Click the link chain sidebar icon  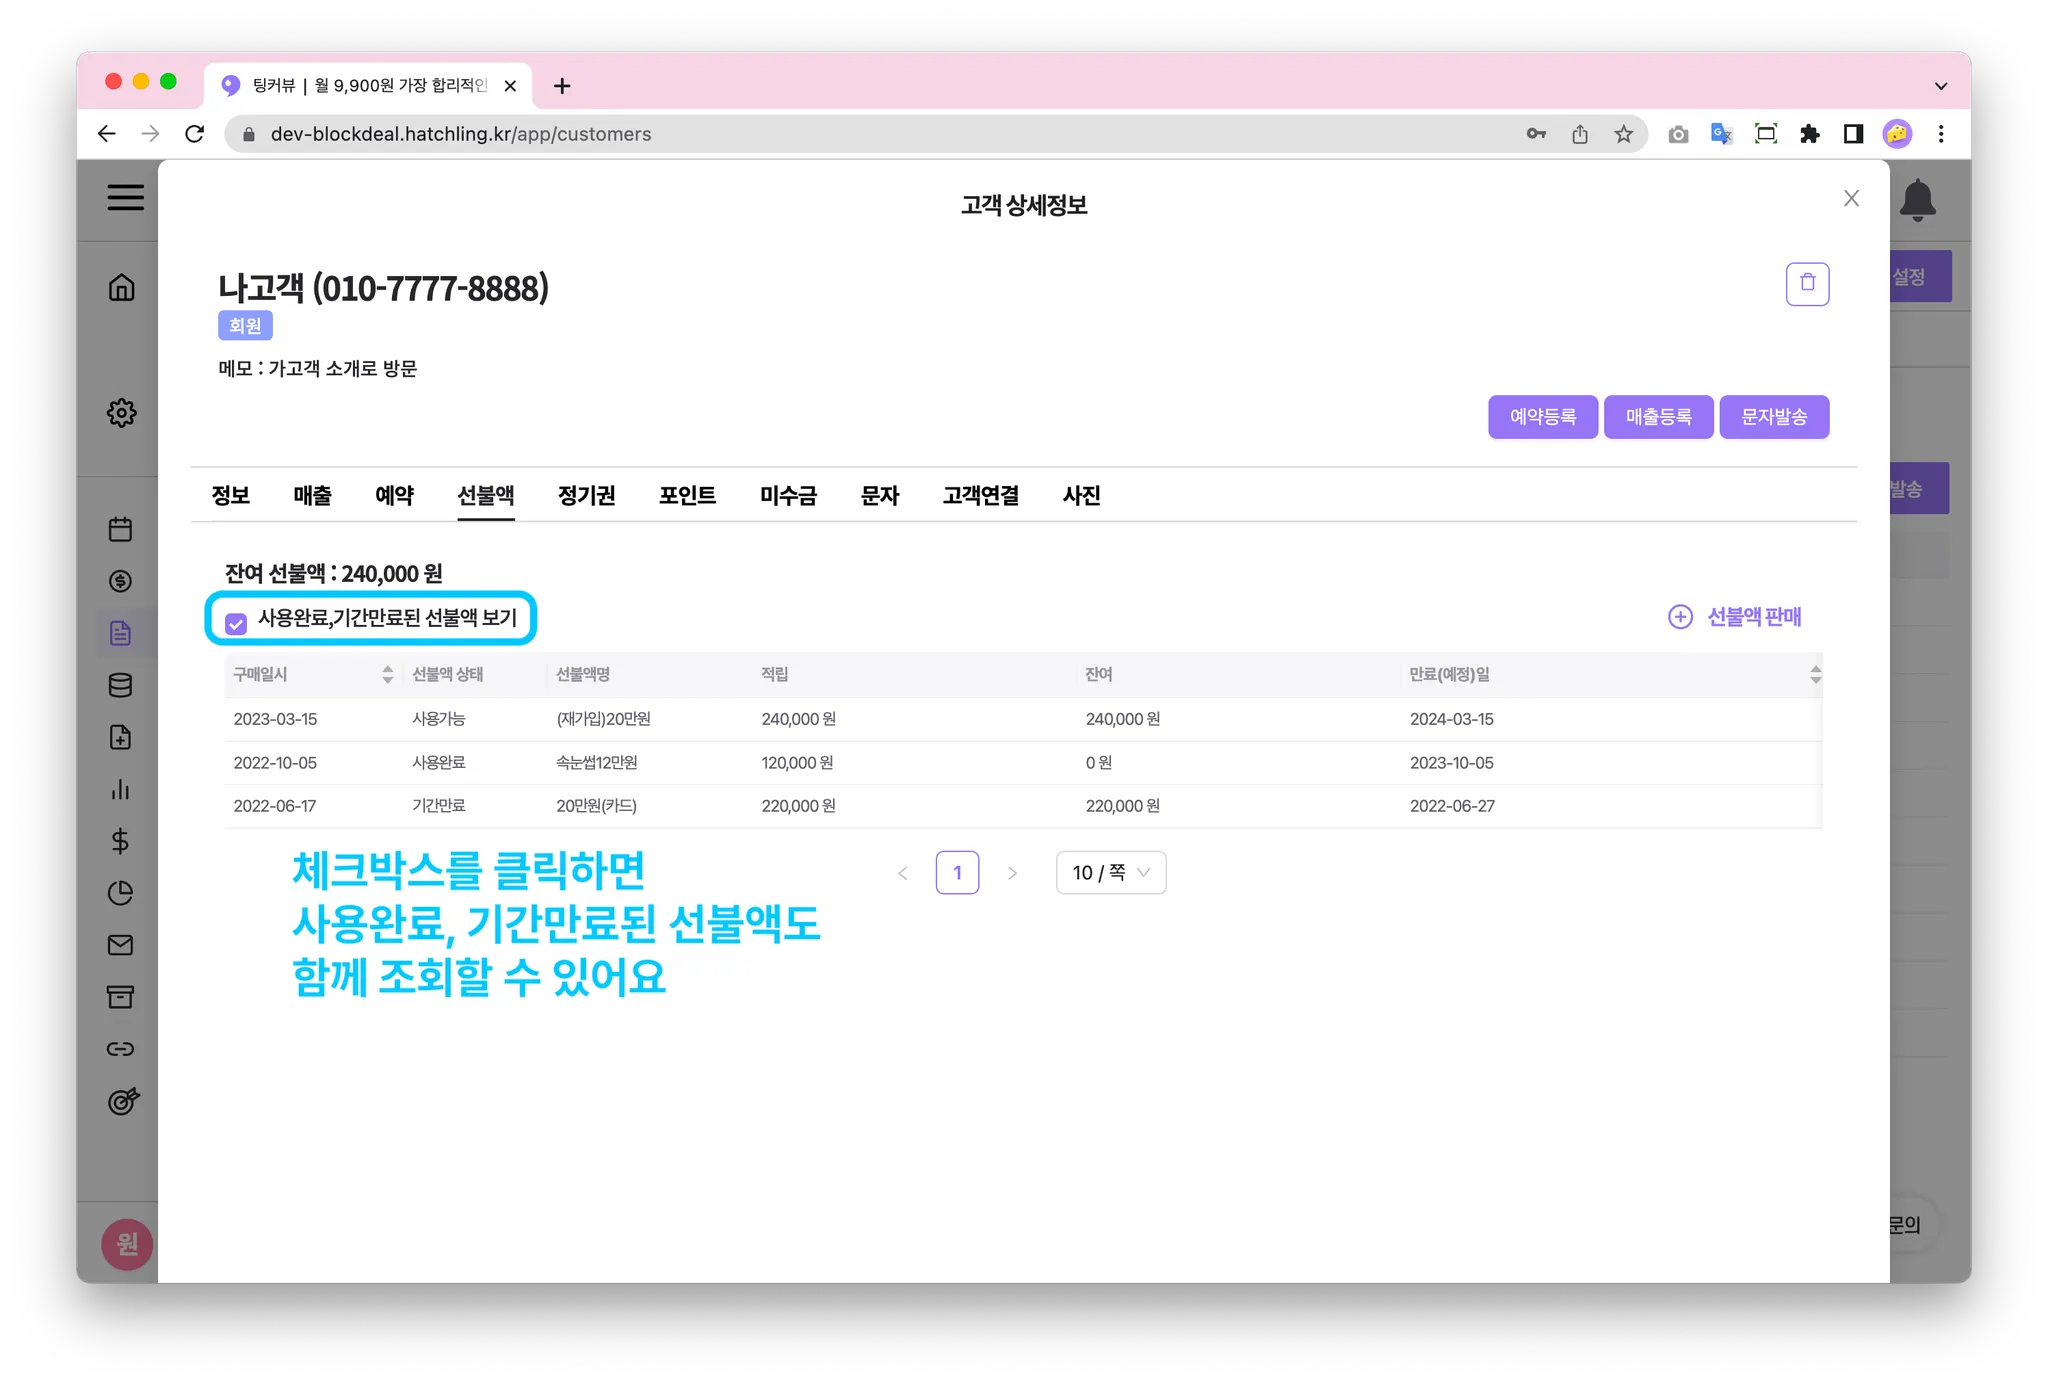coord(120,1049)
